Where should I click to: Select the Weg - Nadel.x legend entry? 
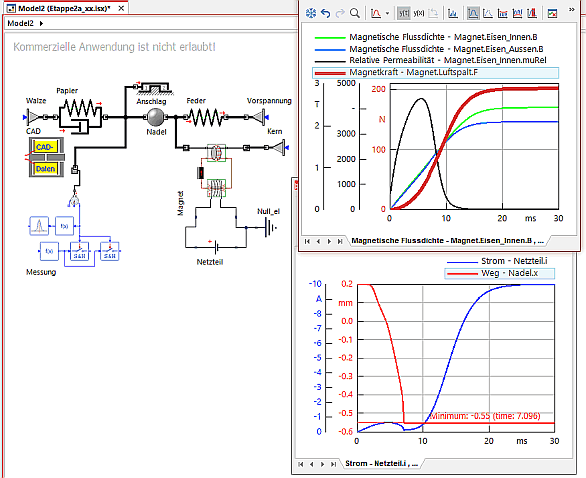[x=500, y=273]
